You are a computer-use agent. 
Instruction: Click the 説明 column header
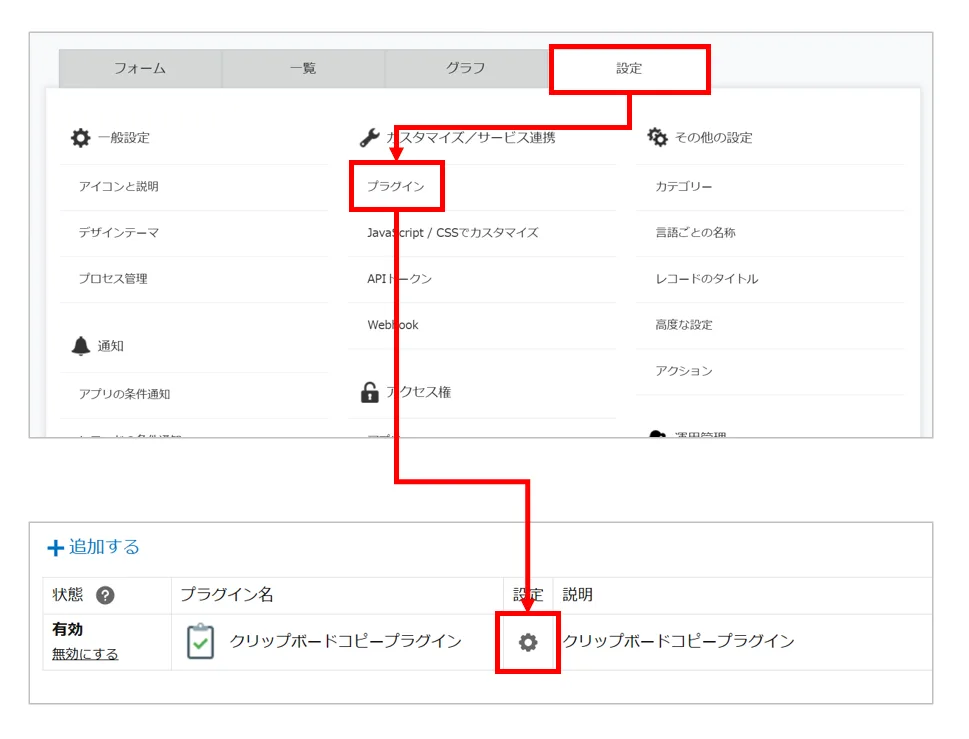click(577, 594)
